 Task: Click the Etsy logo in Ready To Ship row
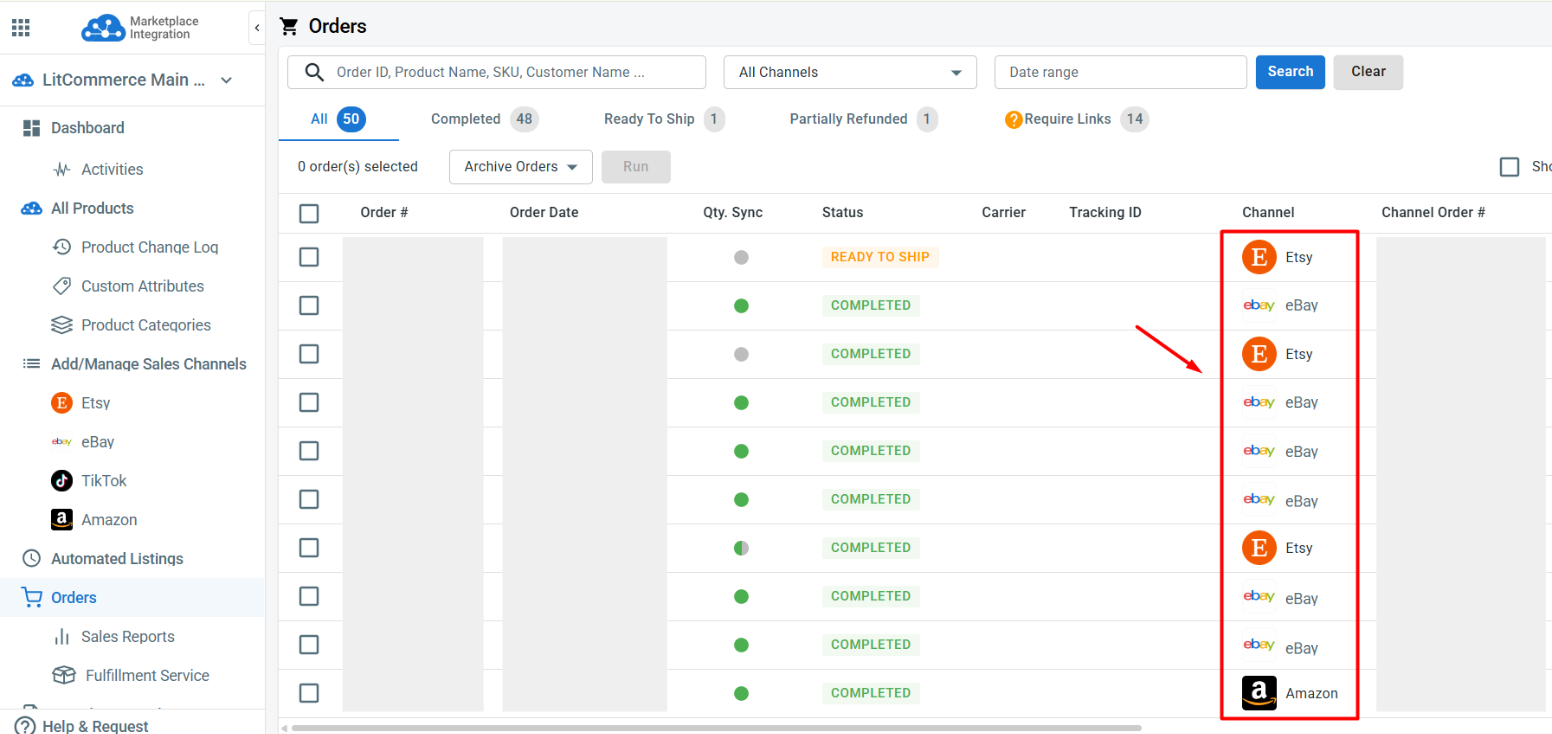click(1260, 257)
